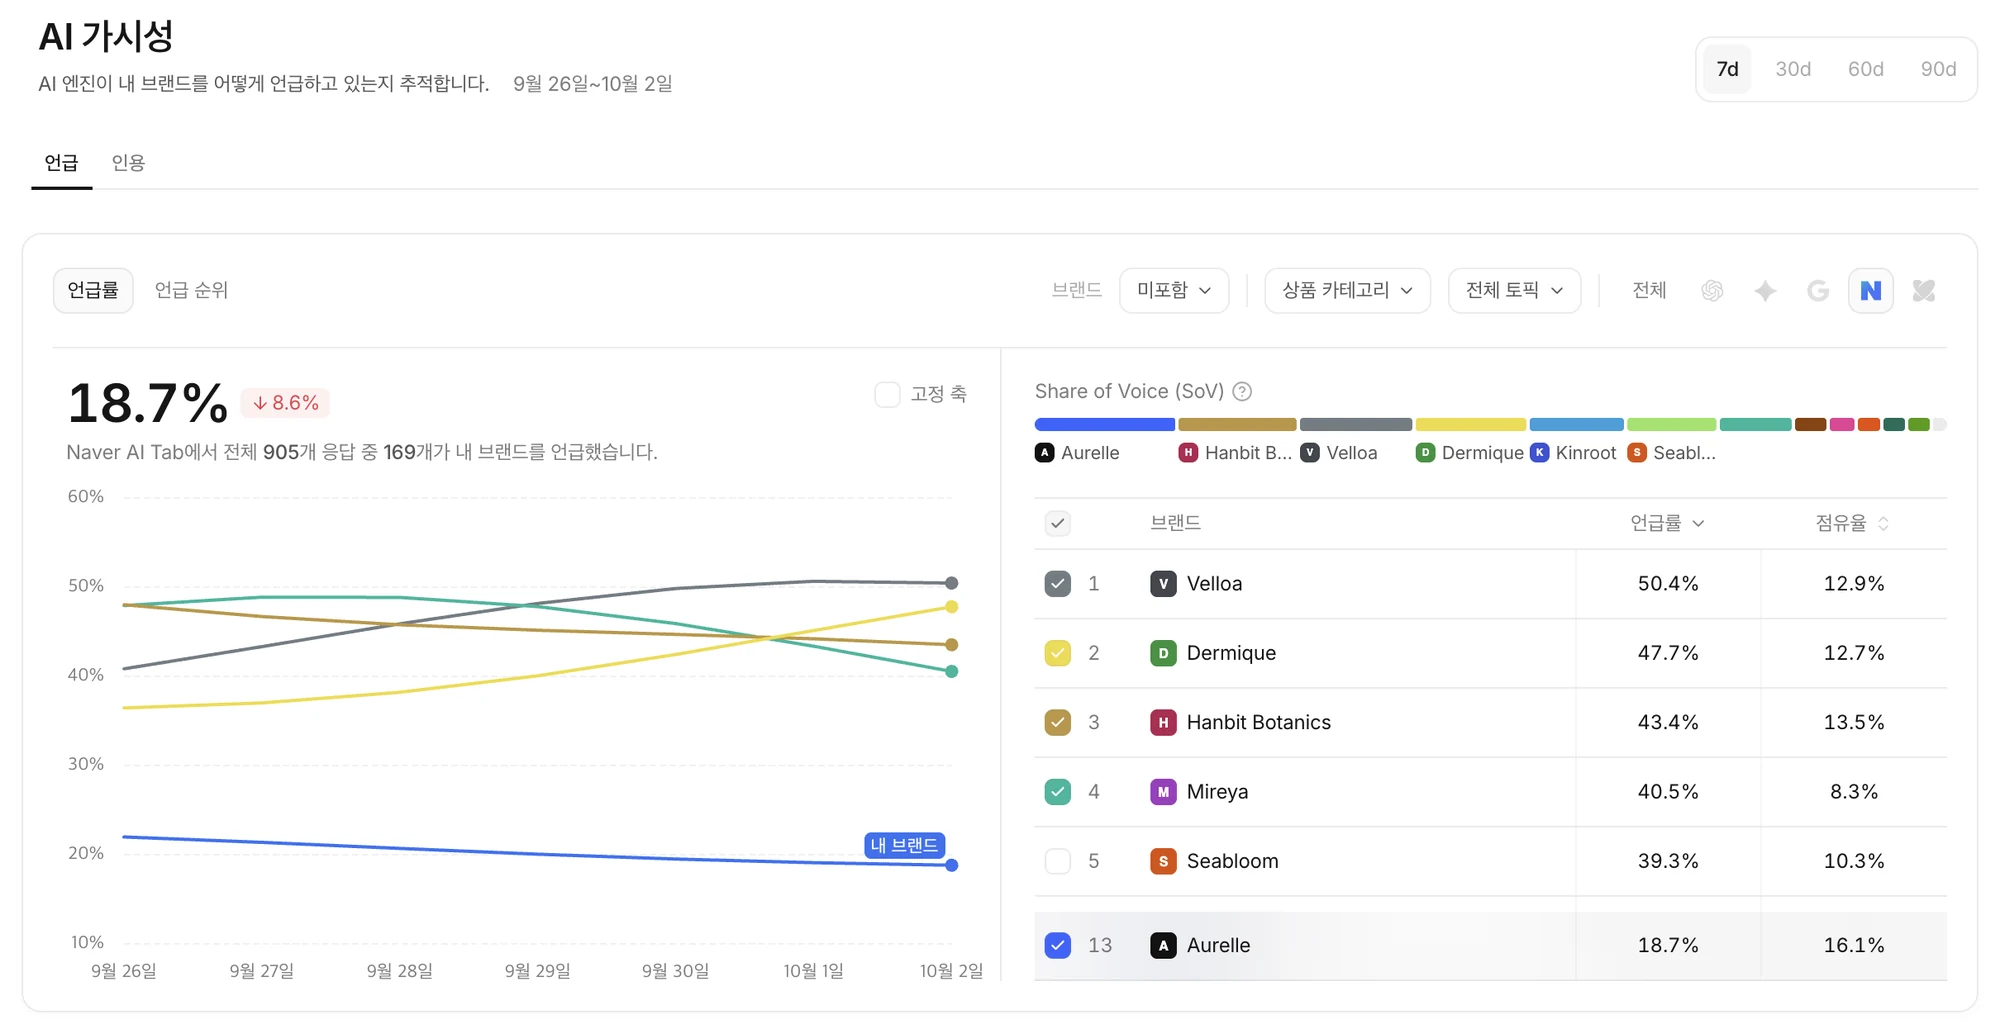Click the Aurelle icon in SoV legend
The image size is (2000, 1024).
(1045, 453)
